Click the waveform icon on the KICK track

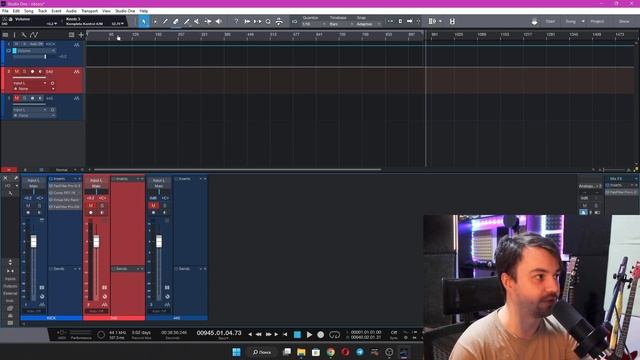click(x=76, y=44)
